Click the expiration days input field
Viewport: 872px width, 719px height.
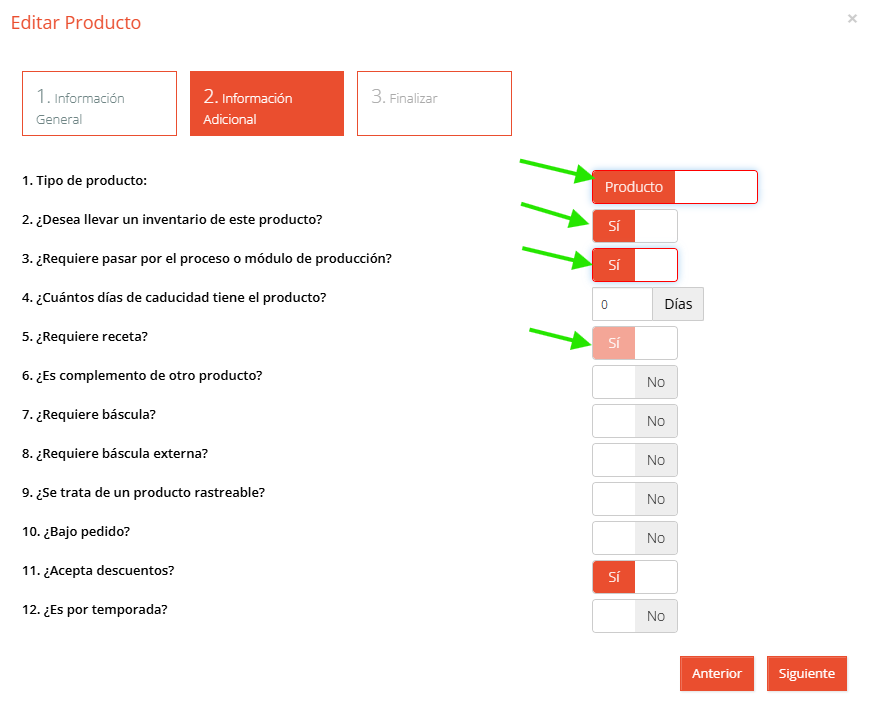point(622,304)
